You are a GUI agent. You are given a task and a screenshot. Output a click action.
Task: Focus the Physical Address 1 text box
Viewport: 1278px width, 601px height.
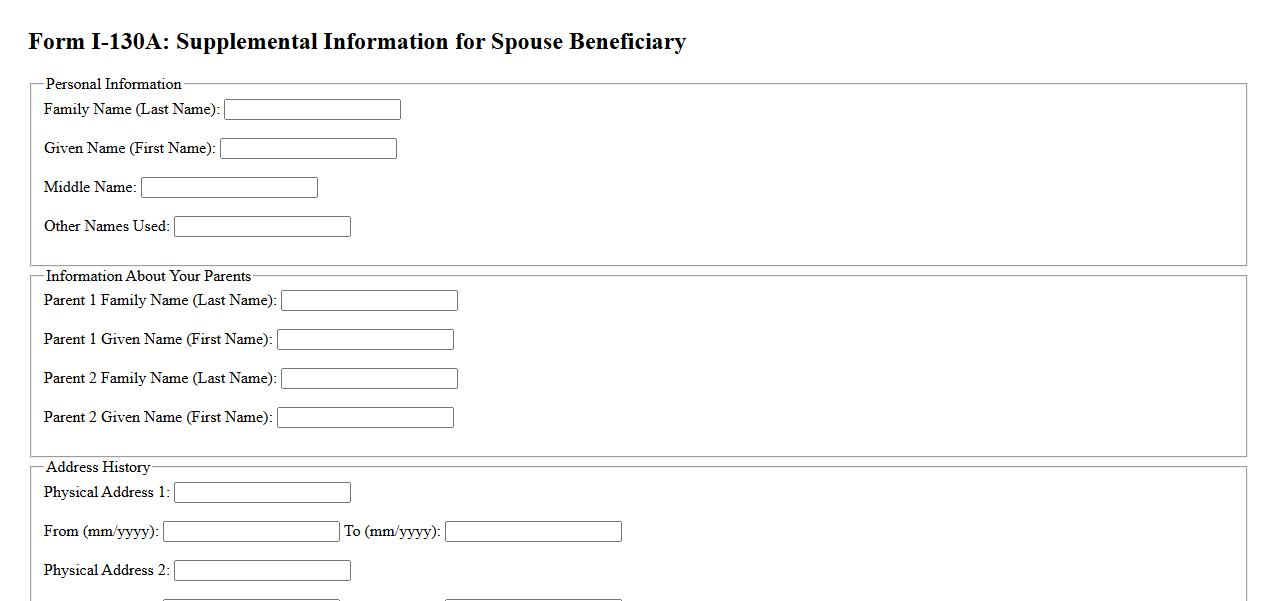click(x=262, y=493)
